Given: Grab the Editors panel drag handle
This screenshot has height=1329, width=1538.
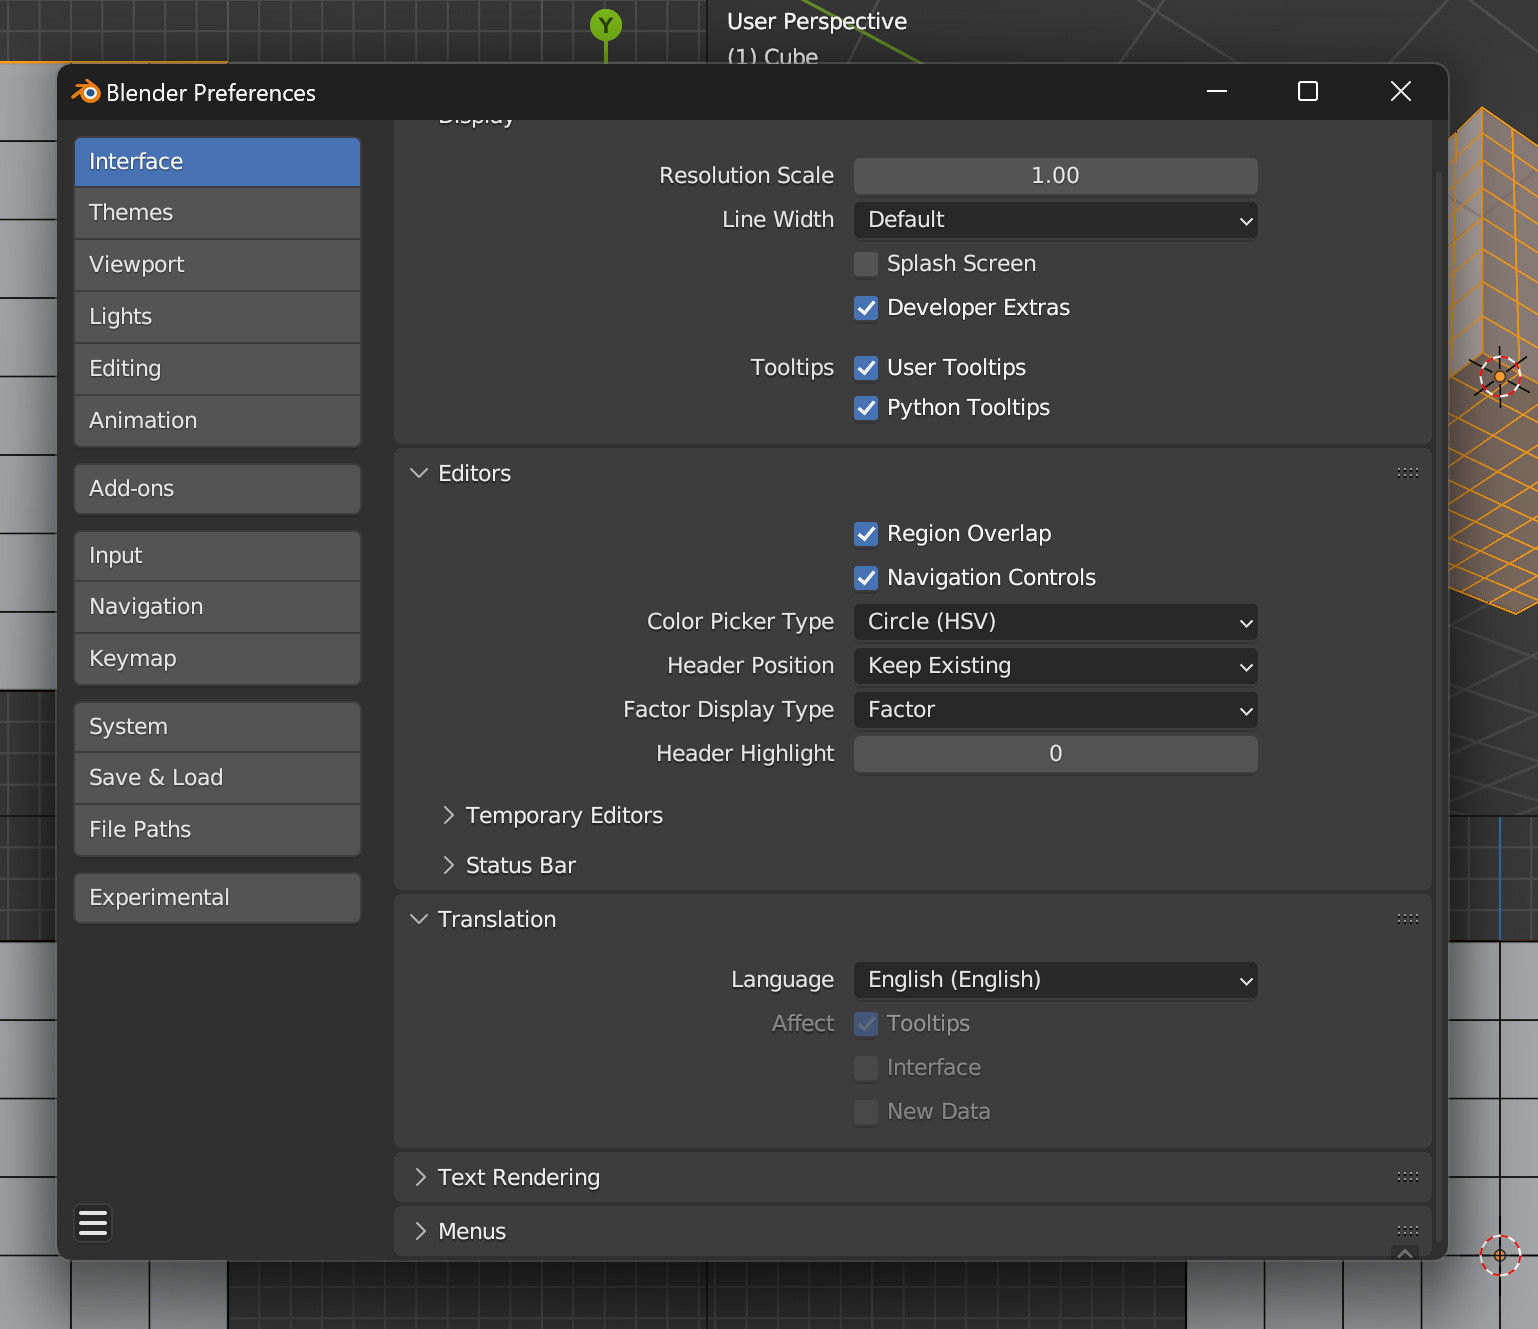Looking at the screenshot, I should [1408, 473].
